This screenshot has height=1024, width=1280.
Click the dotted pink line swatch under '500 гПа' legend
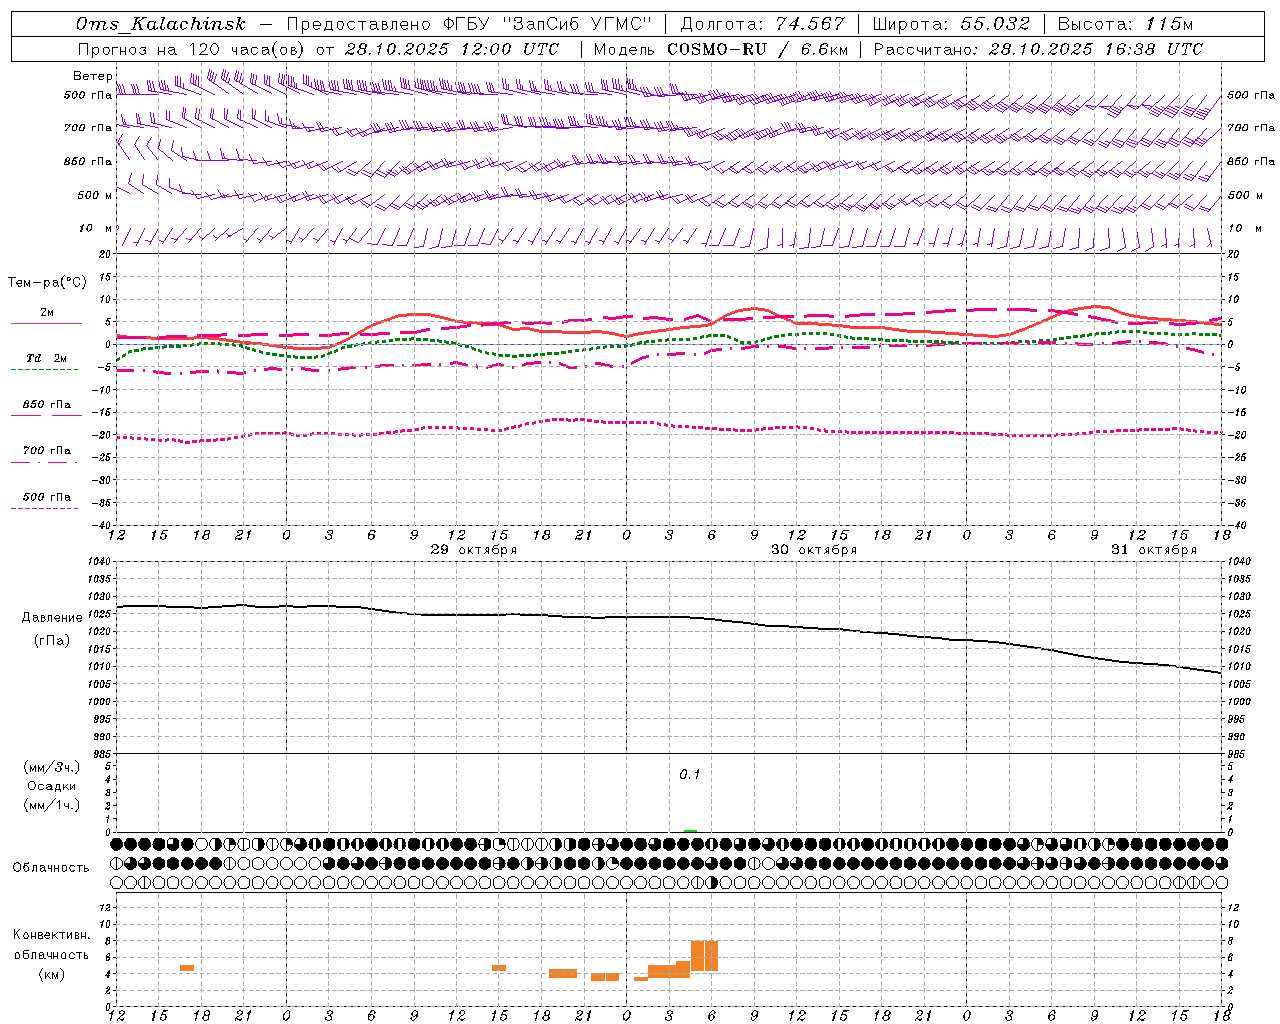pos(45,509)
